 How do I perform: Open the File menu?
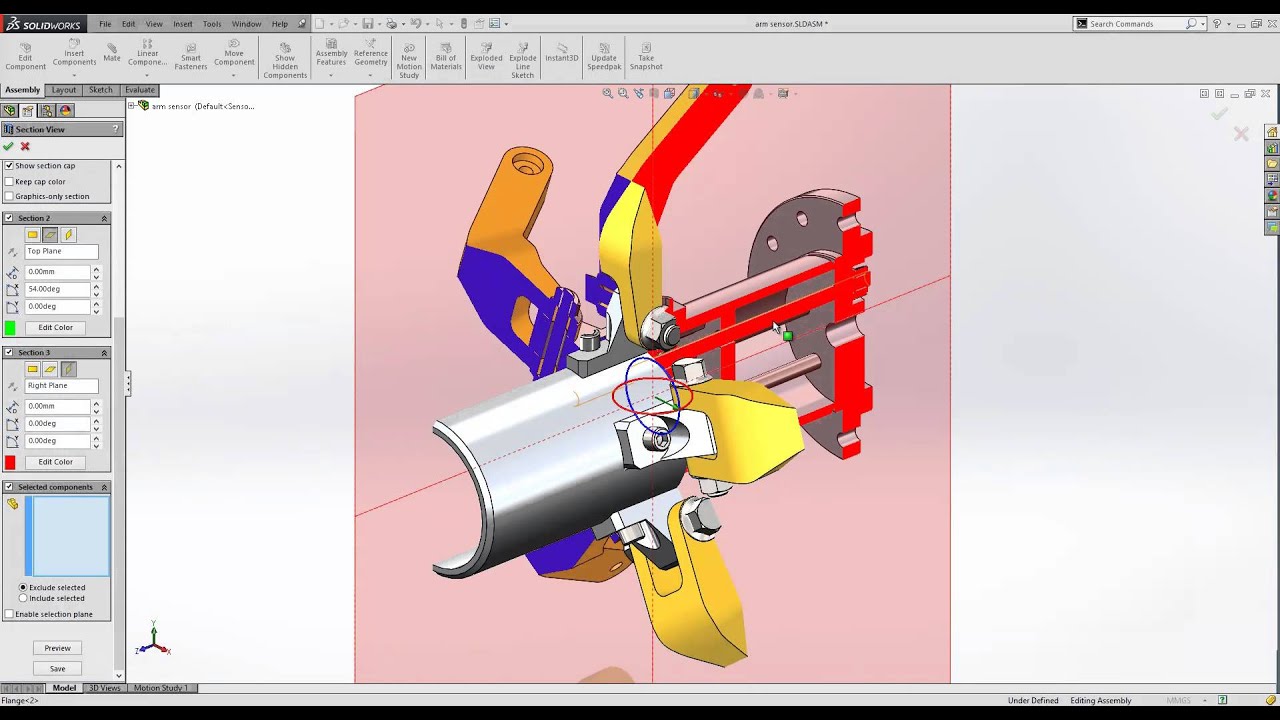105,24
